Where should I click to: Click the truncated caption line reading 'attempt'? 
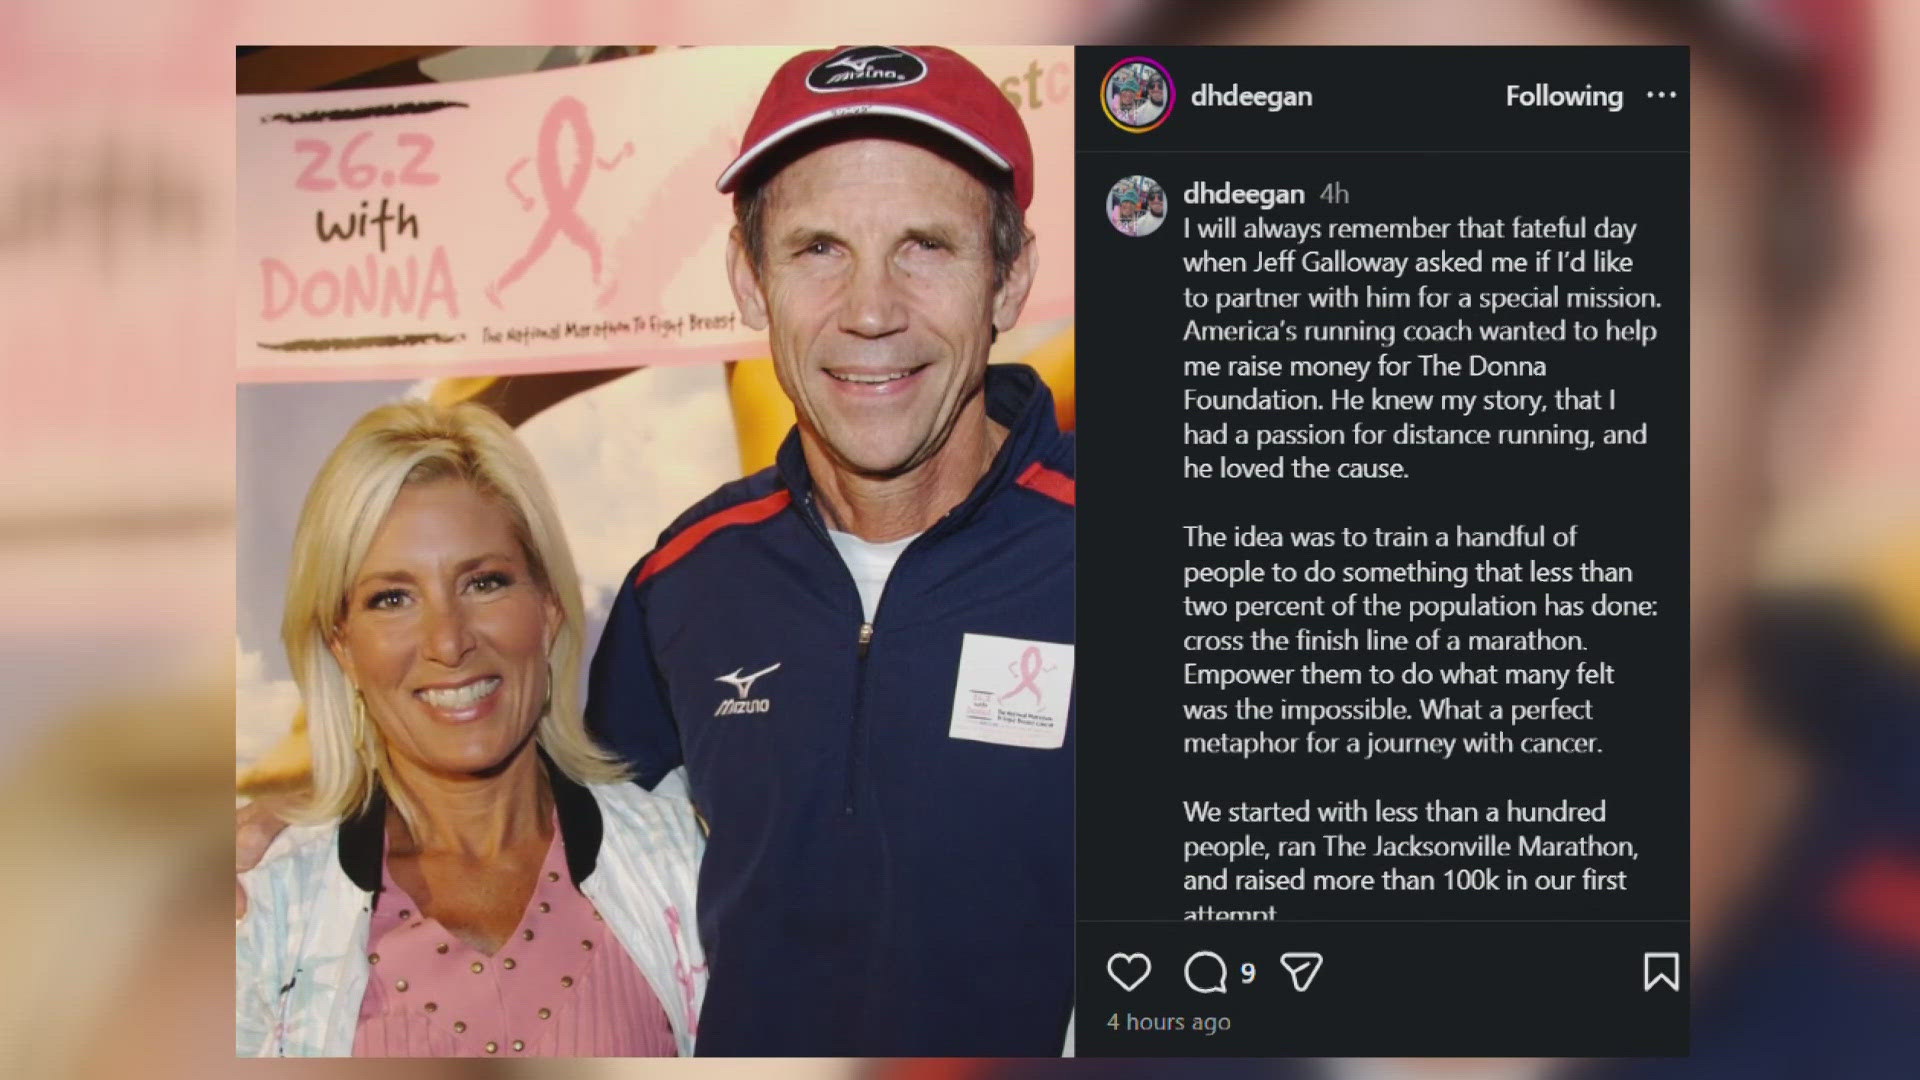click(1229, 912)
